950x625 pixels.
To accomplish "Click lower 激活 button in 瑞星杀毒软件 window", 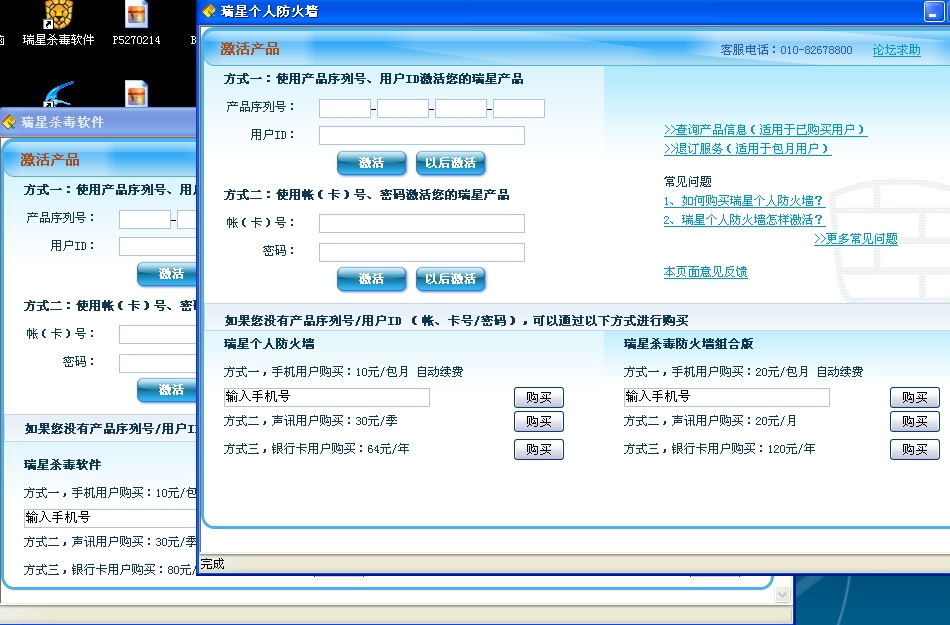I will (x=167, y=390).
